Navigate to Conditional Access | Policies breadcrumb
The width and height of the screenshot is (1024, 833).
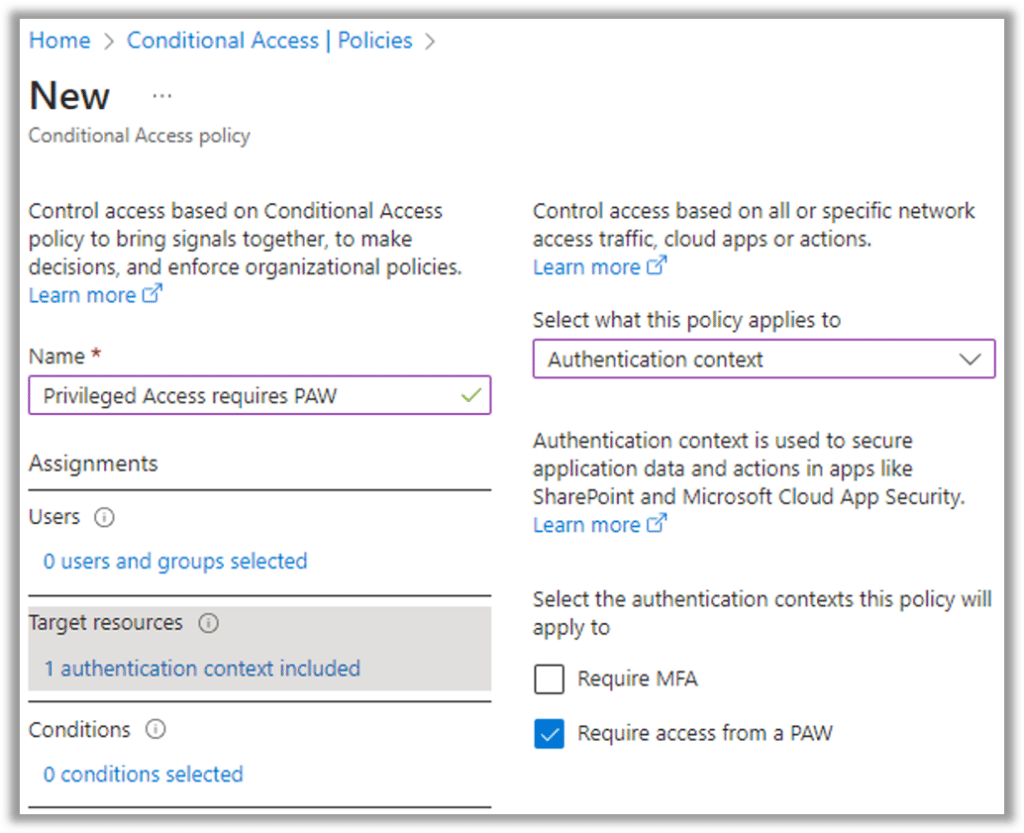tap(269, 41)
